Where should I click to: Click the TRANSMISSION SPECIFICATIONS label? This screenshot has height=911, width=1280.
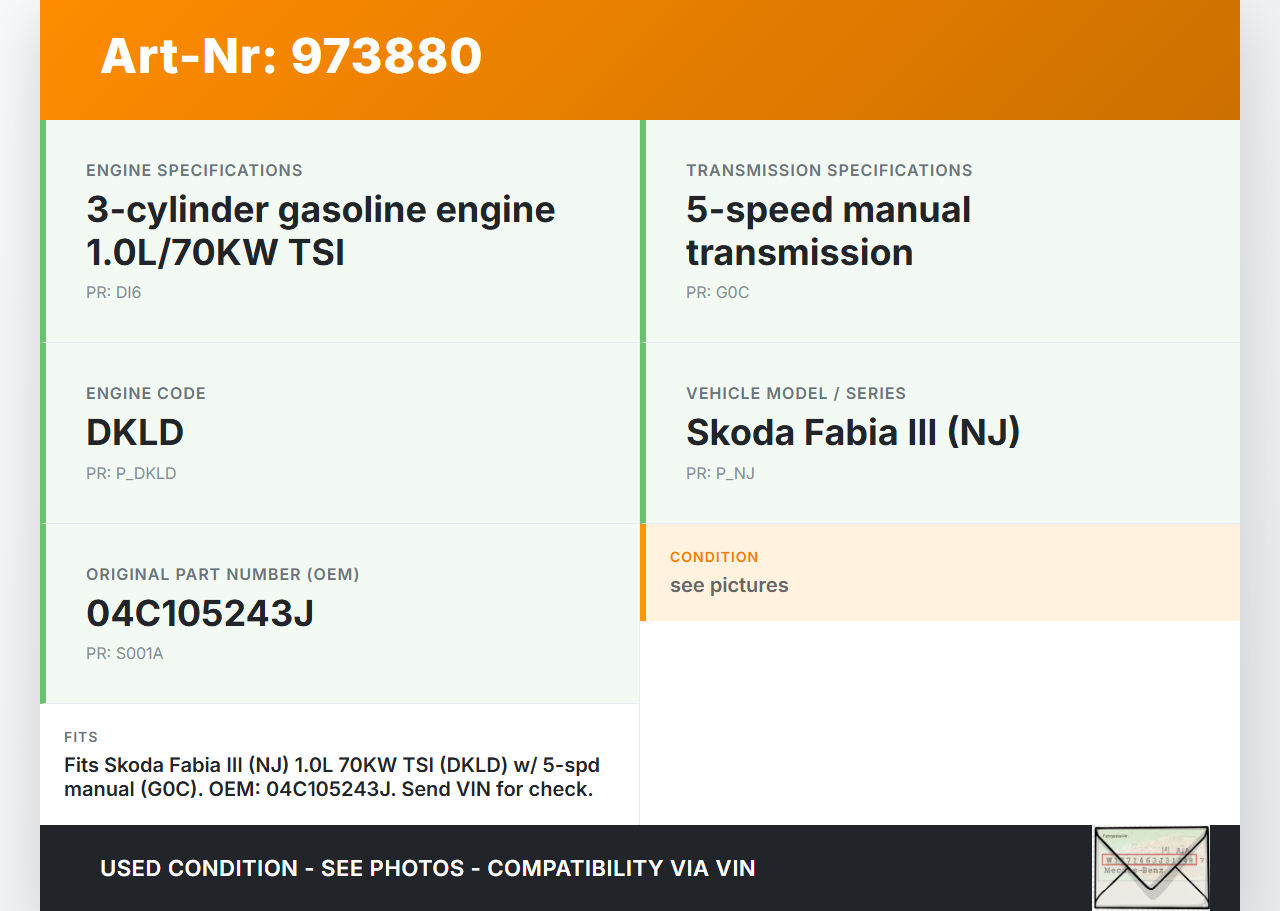[x=829, y=170]
